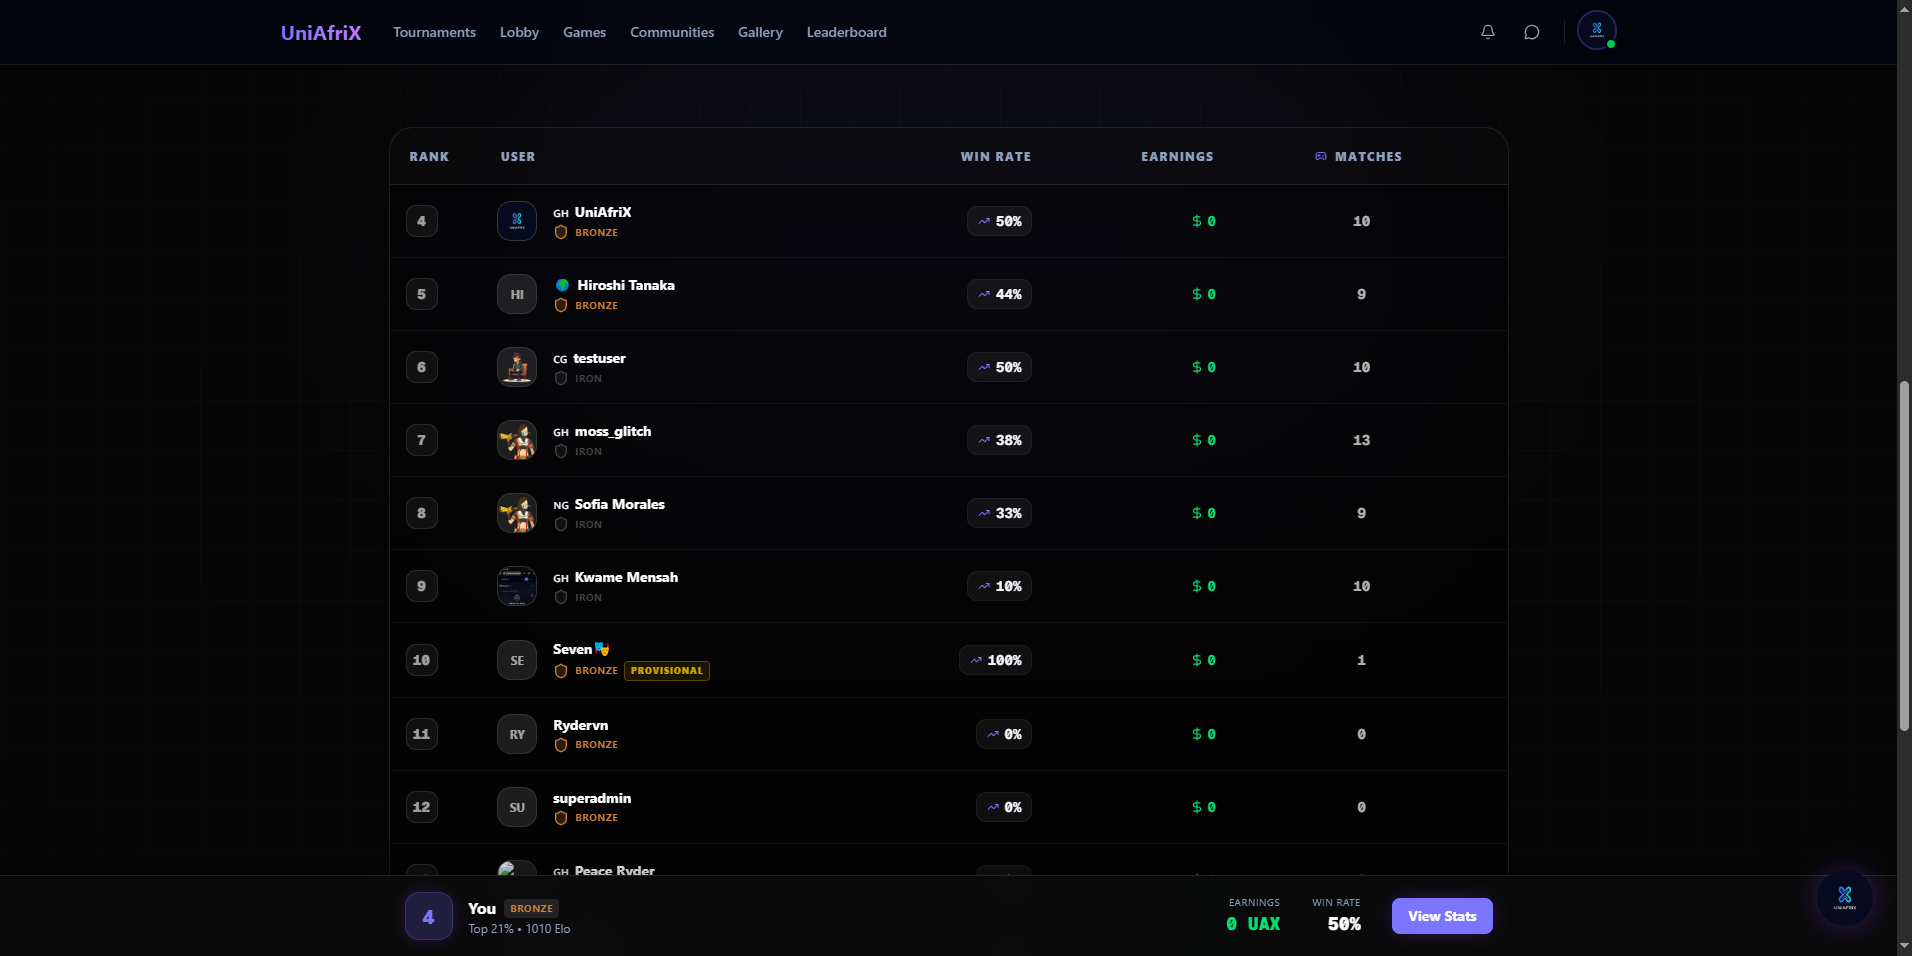Click the 13 matches value for moss_glitch
1912x956 pixels.
[x=1361, y=440]
